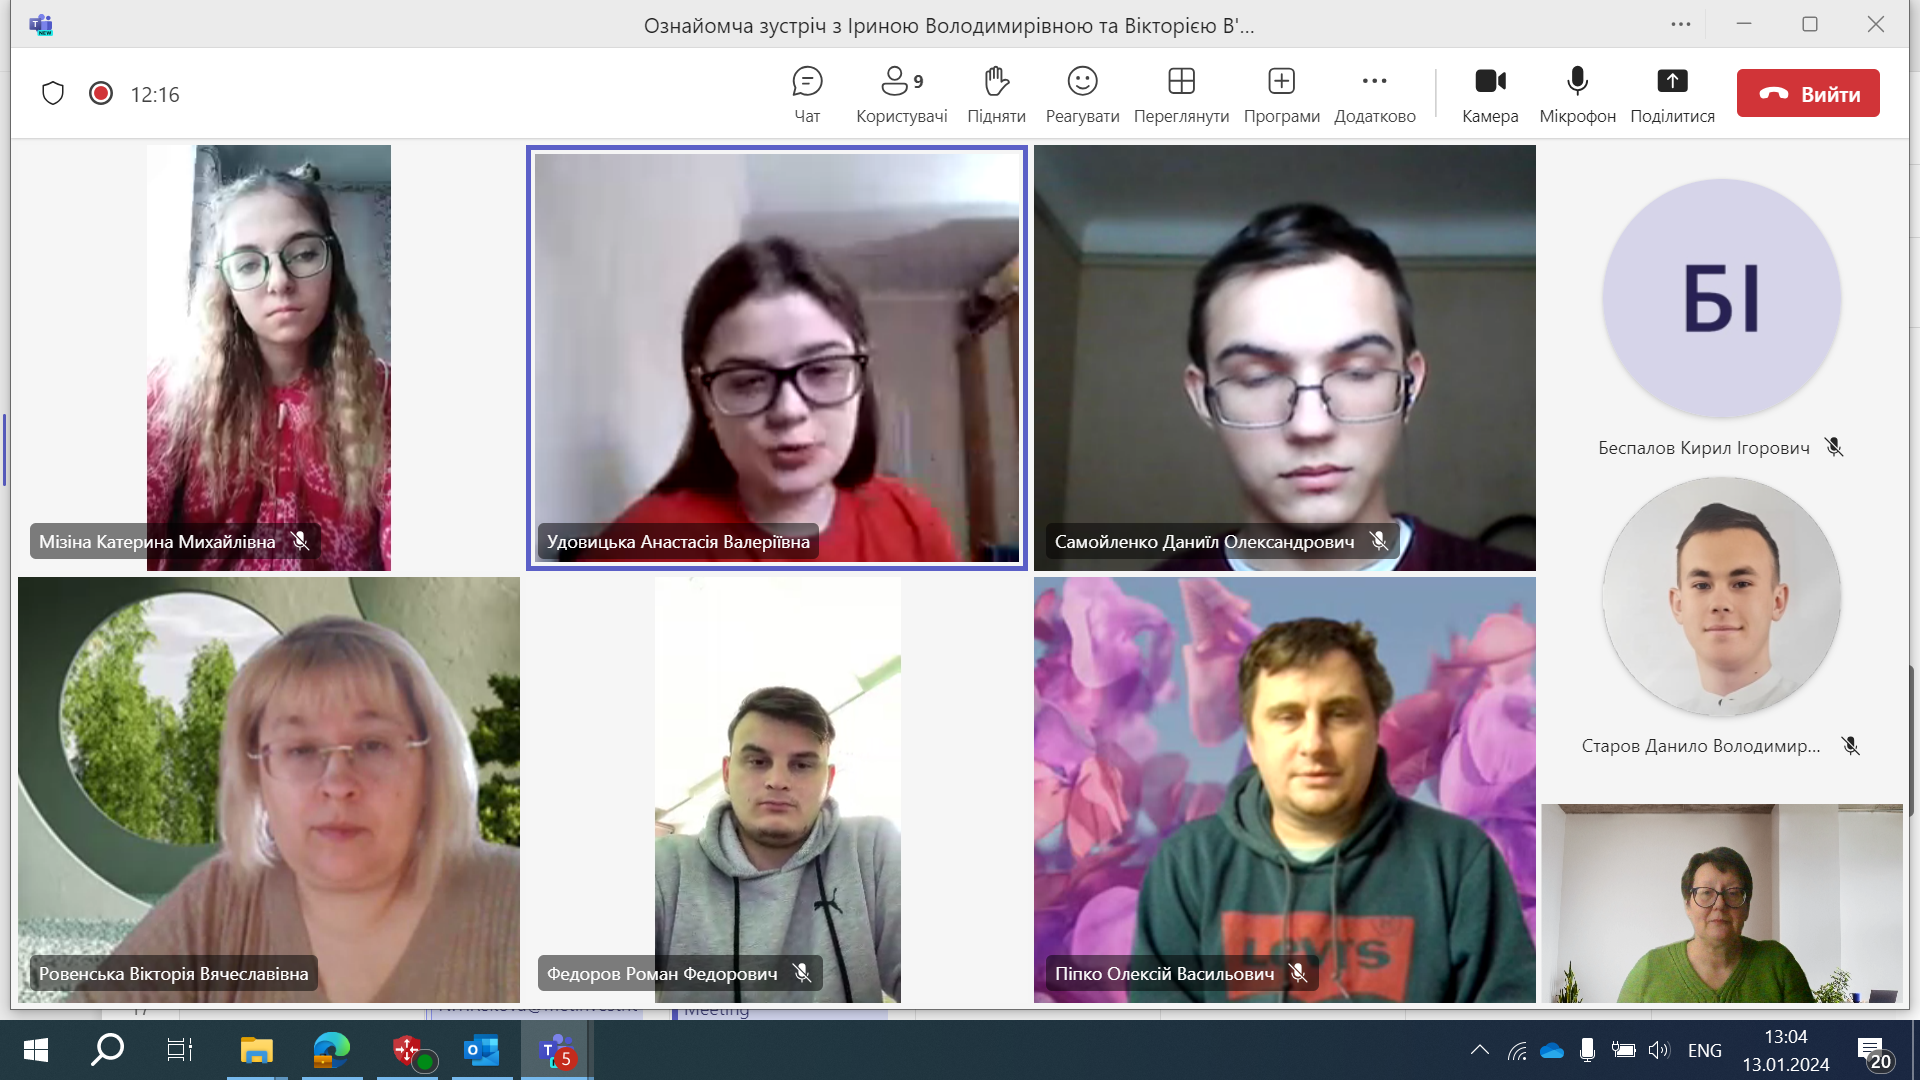Screen dimensions: 1920x1080
Task: Open Реагувати reactions menu
Action: tap(1082, 94)
